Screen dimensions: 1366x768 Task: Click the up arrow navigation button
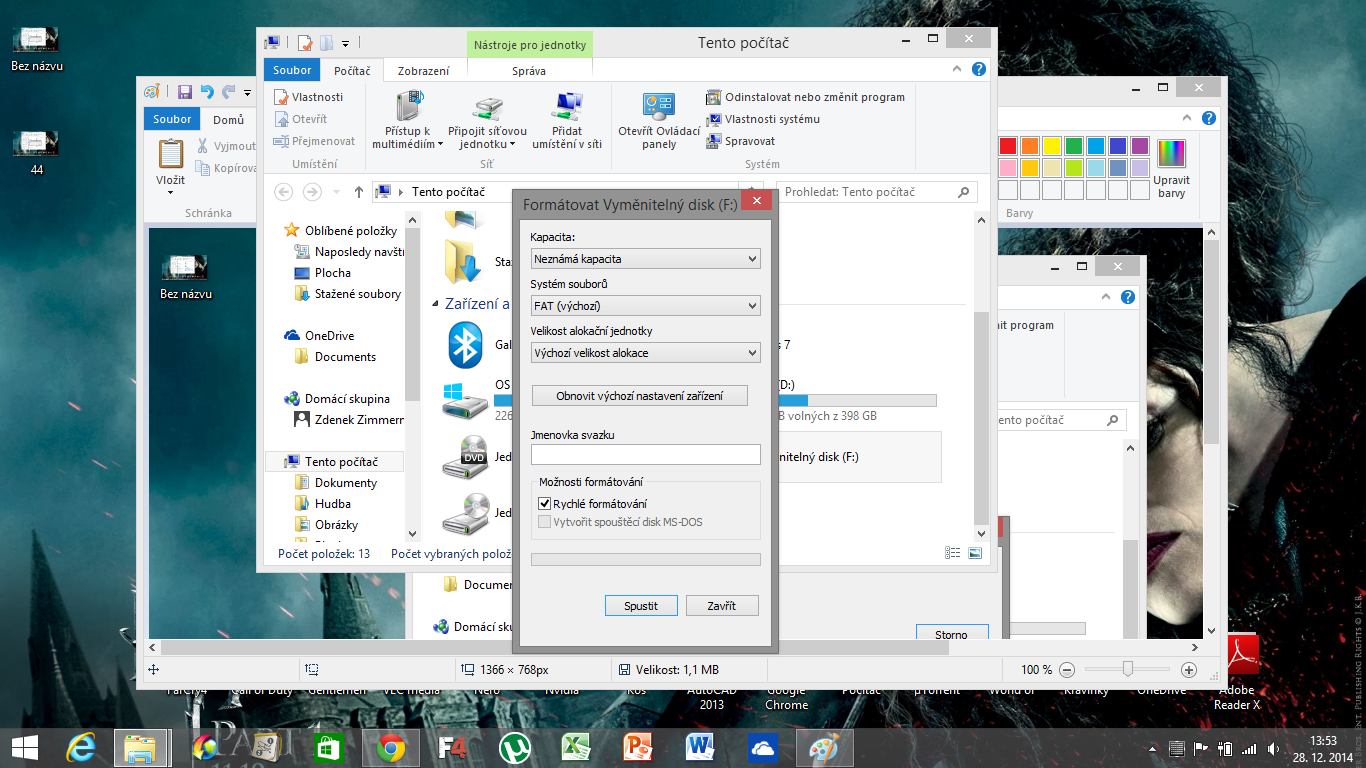tap(359, 192)
